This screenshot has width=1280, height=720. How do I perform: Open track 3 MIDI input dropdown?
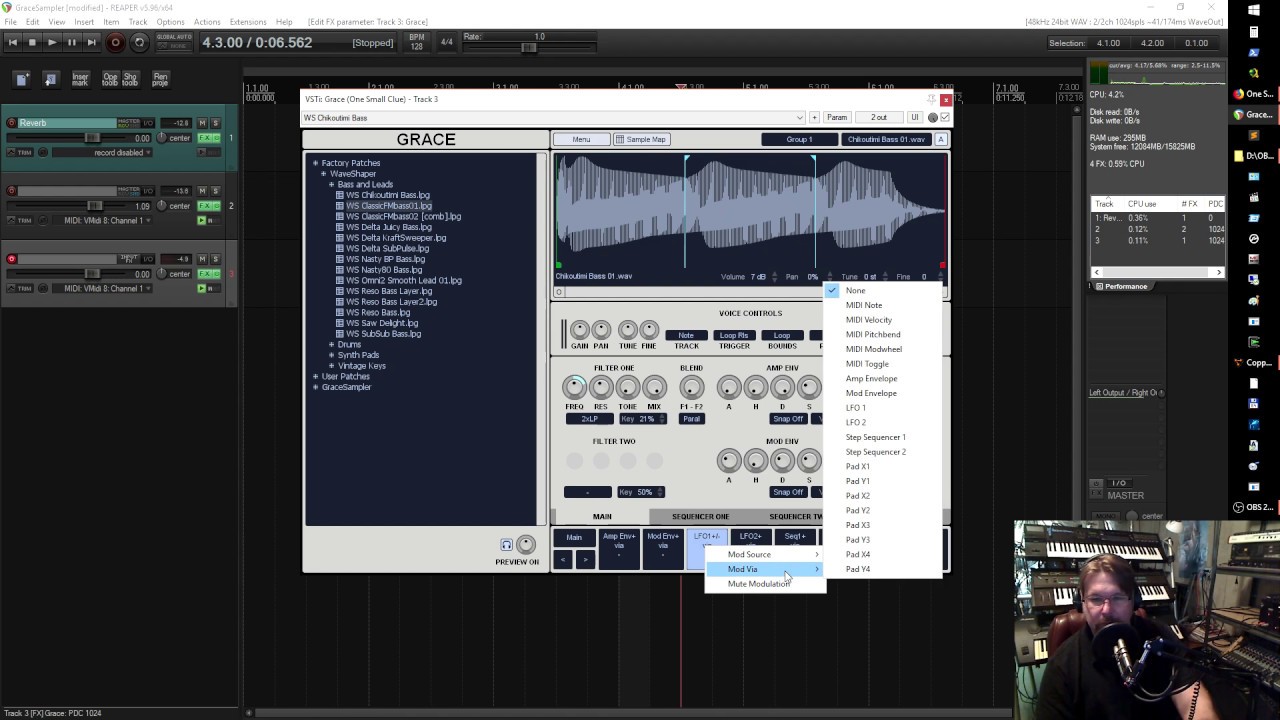pos(103,288)
